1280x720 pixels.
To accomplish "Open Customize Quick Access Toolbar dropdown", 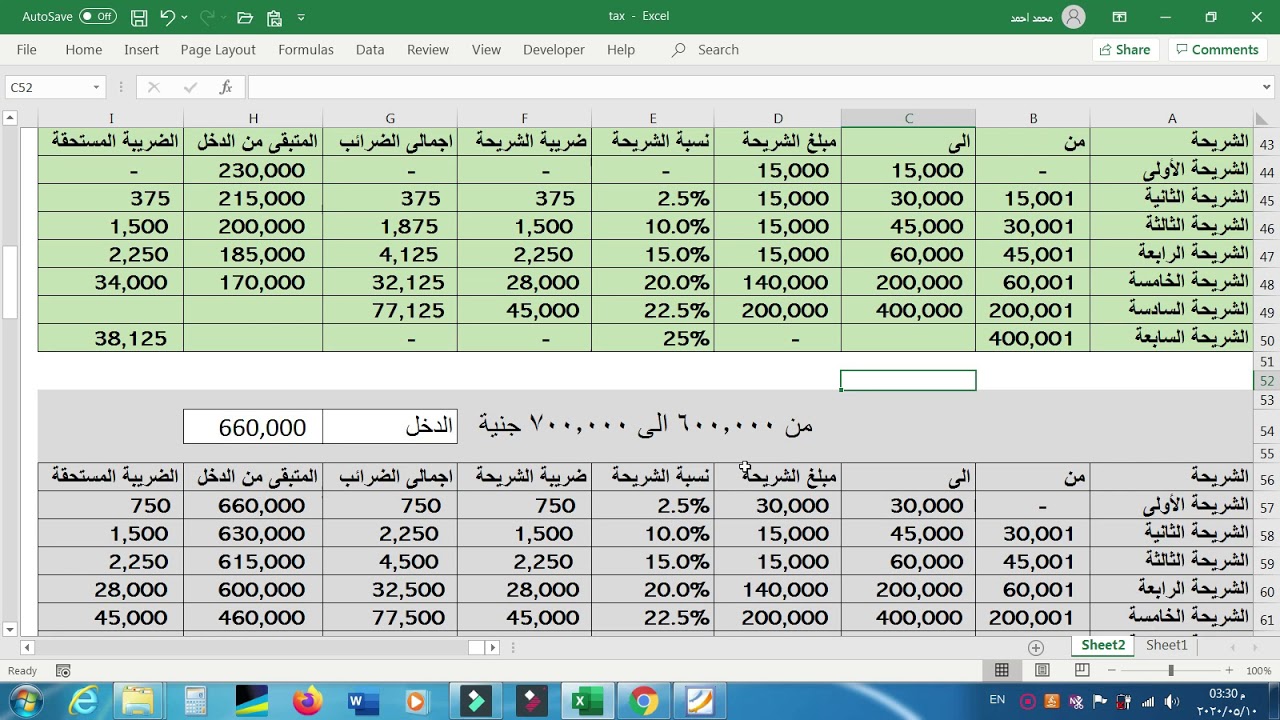I will point(301,17).
